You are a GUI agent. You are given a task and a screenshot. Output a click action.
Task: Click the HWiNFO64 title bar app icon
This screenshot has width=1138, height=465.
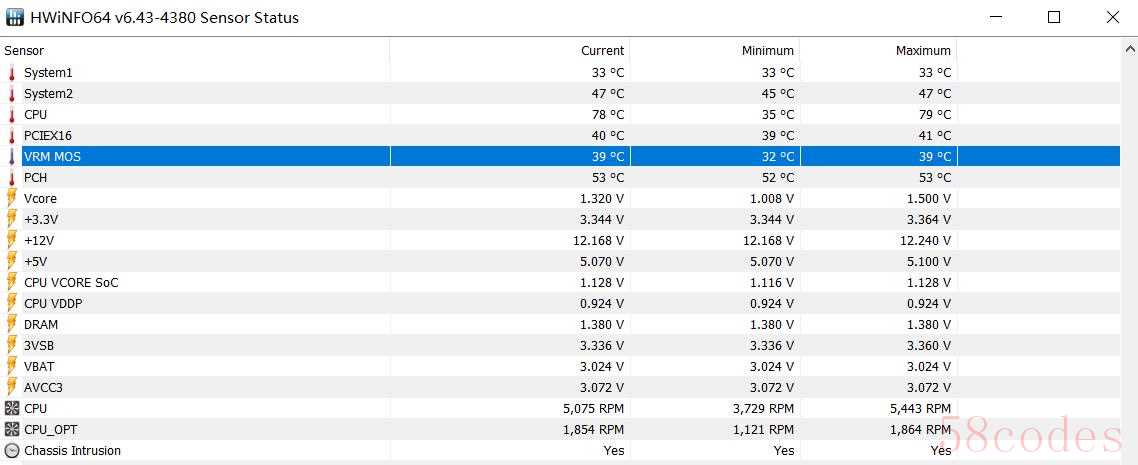pyautogui.click(x=15, y=17)
